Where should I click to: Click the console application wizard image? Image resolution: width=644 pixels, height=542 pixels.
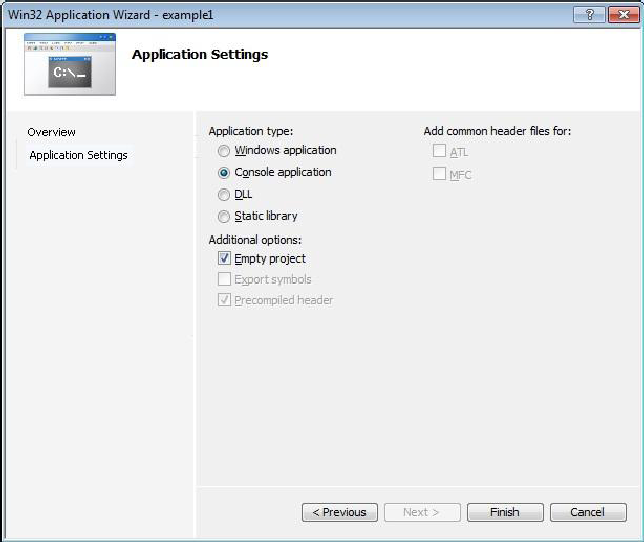pos(70,64)
